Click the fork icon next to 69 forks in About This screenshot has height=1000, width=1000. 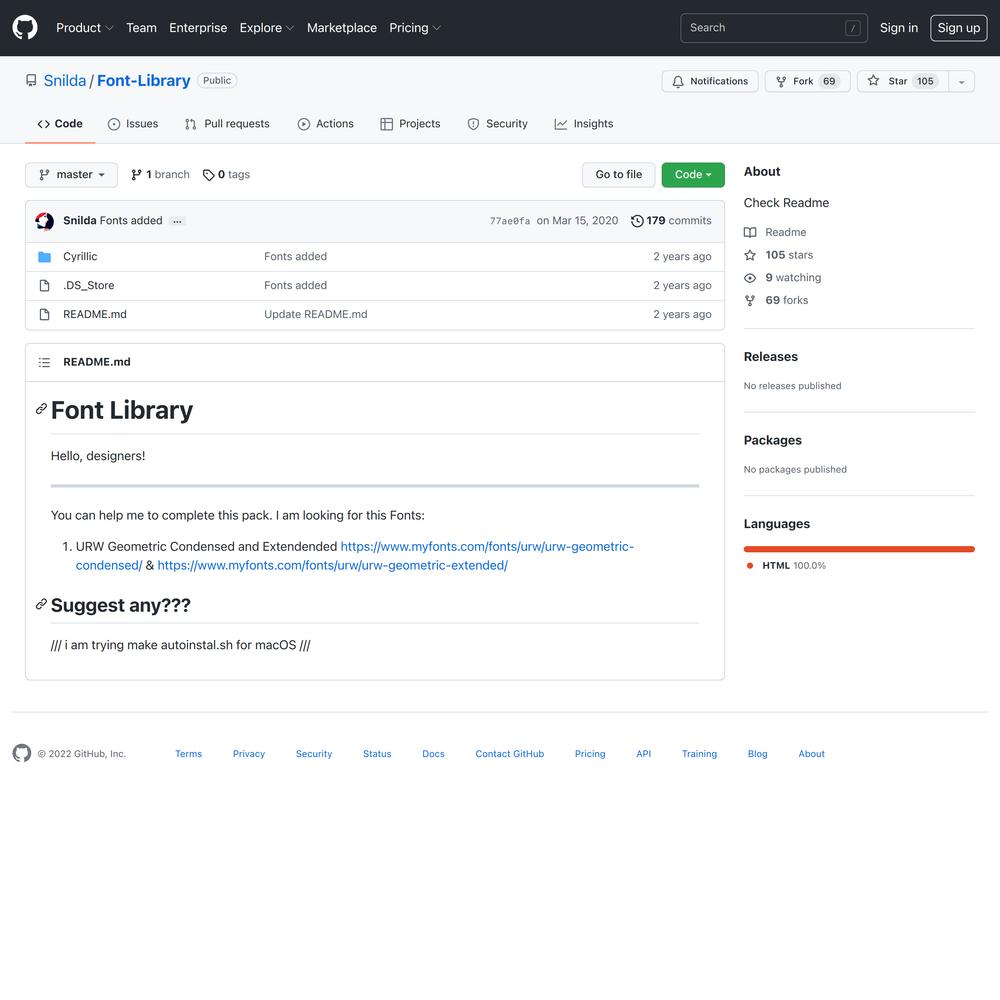[x=750, y=300]
